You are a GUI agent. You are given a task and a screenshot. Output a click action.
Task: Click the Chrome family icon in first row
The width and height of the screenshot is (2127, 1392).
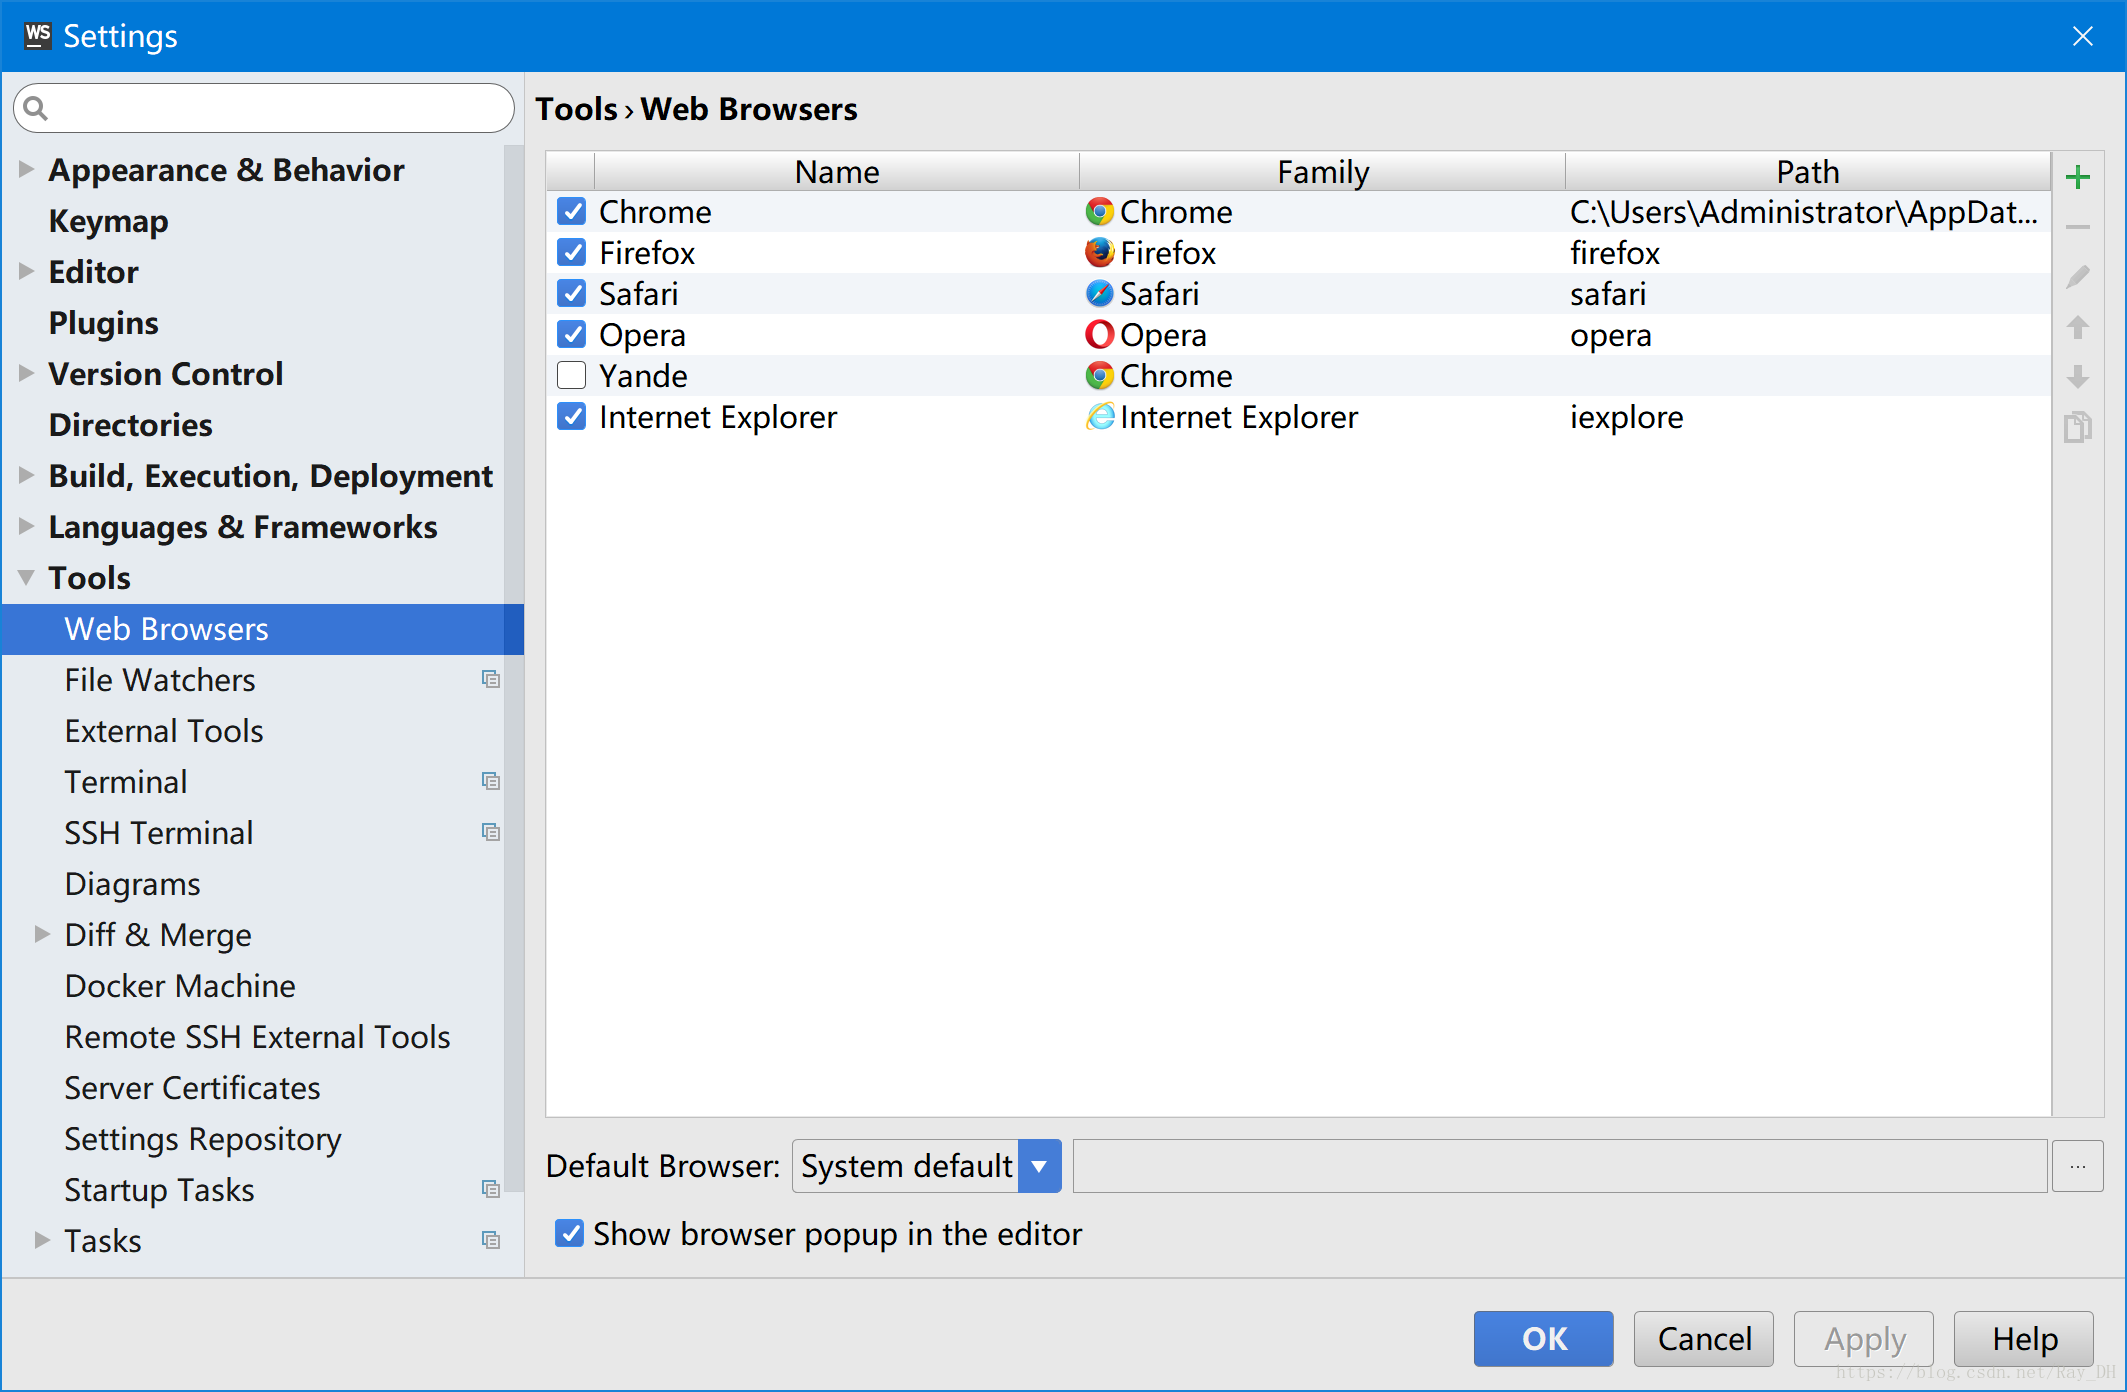tap(1099, 212)
